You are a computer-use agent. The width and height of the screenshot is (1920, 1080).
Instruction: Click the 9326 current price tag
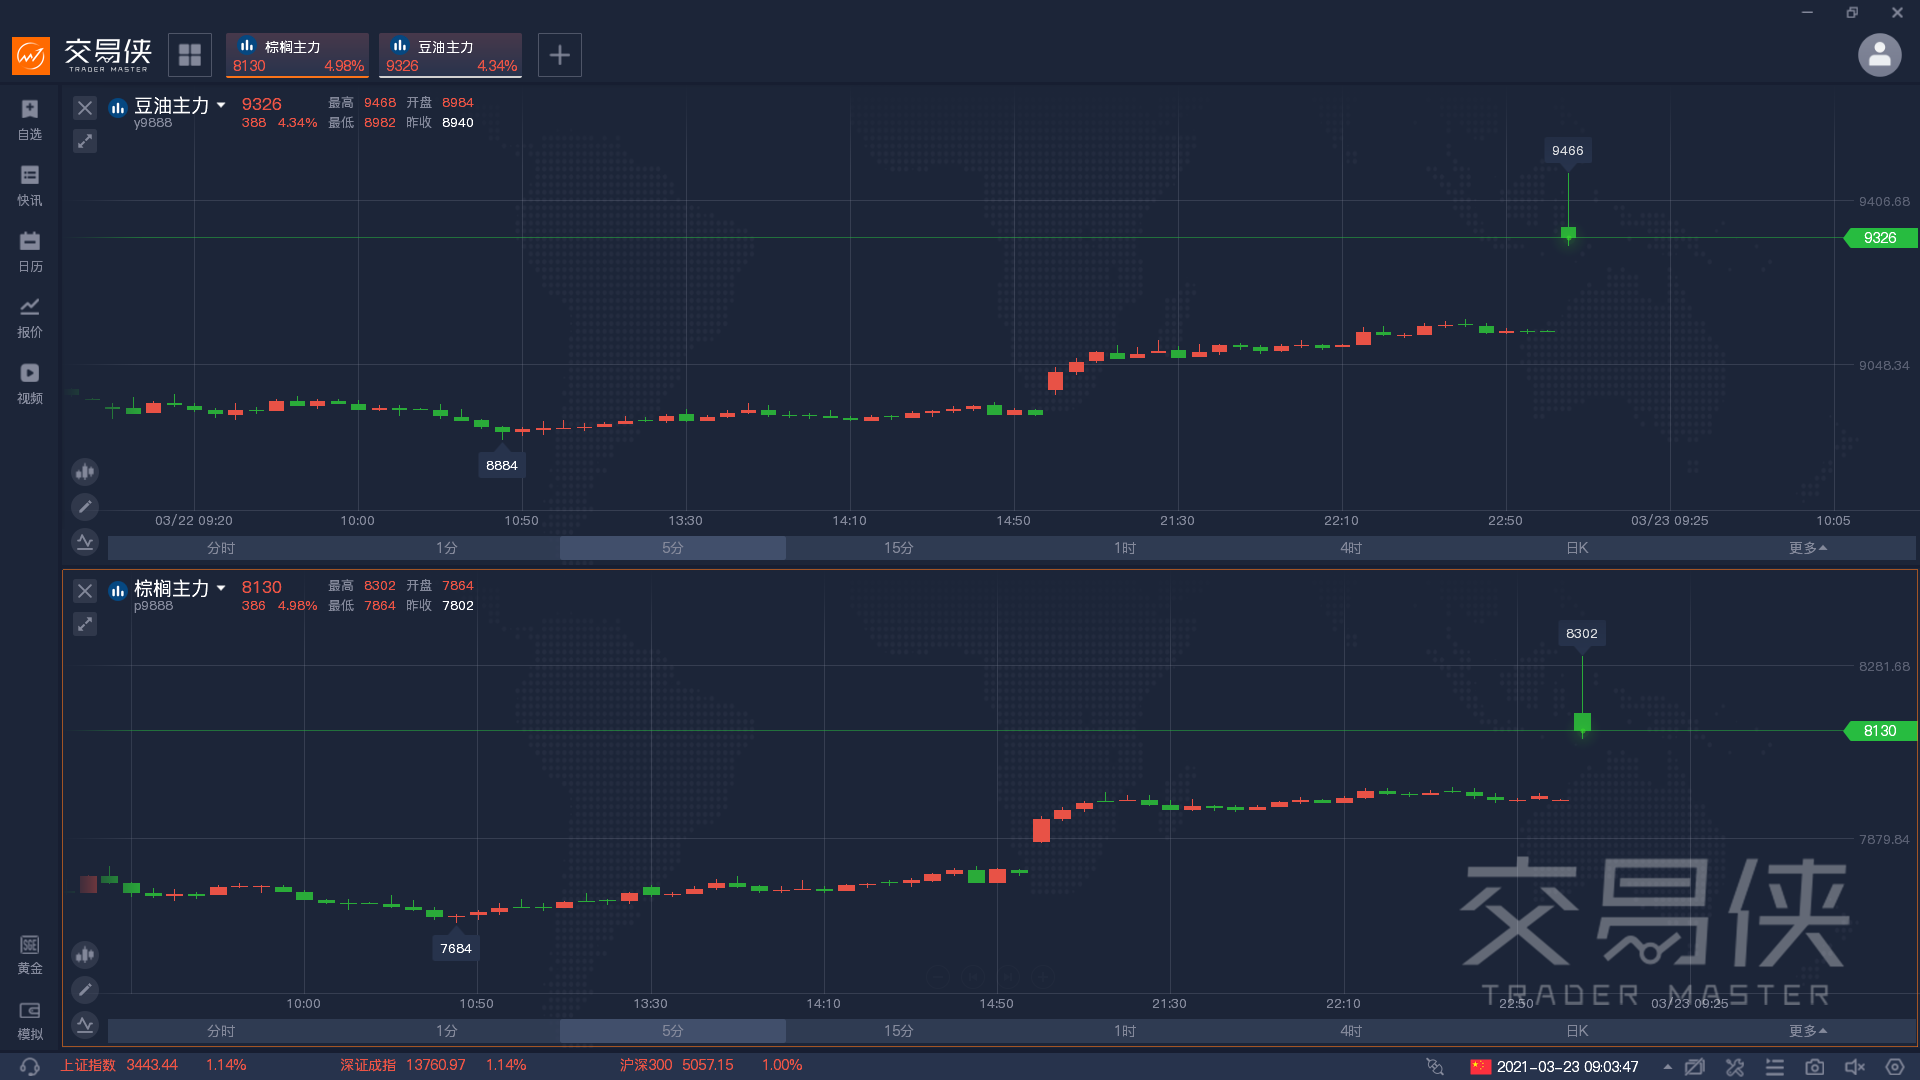click(x=1880, y=238)
